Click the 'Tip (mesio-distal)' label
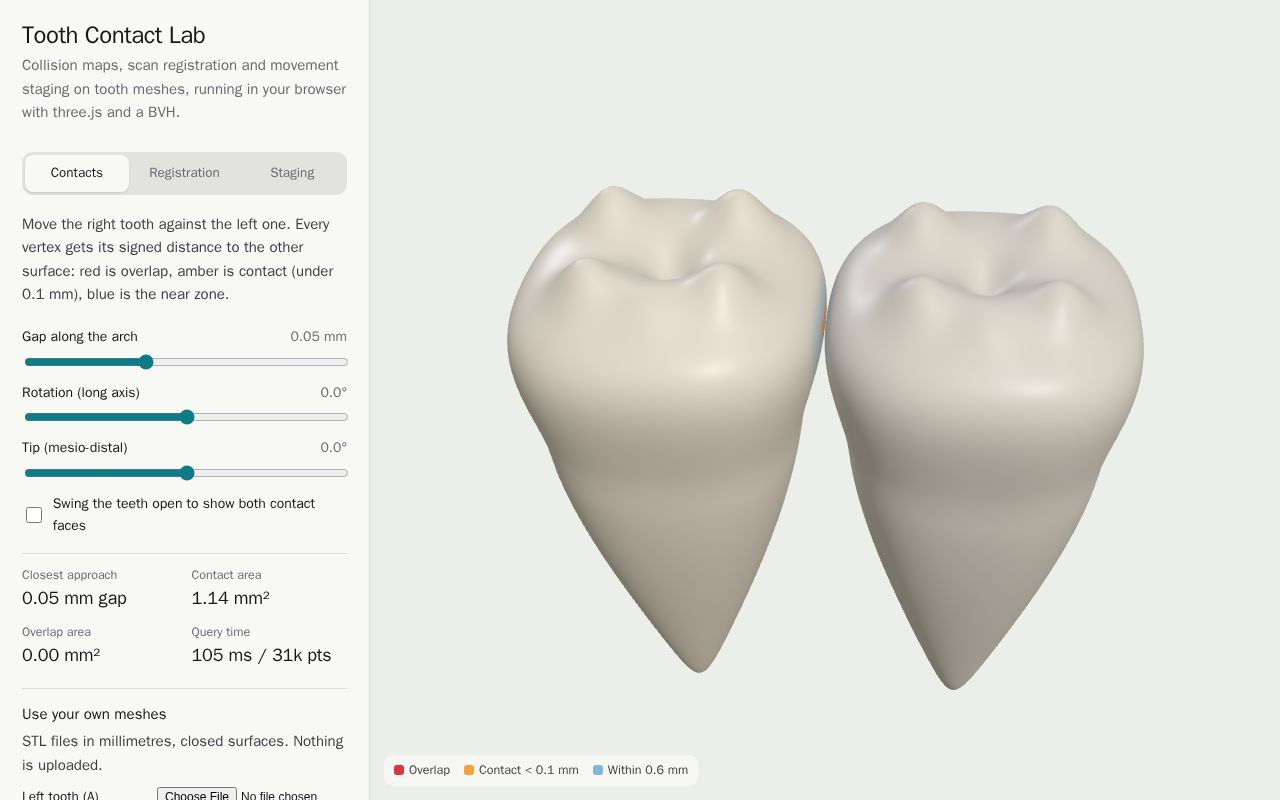The image size is (1280, 800). 75,448
